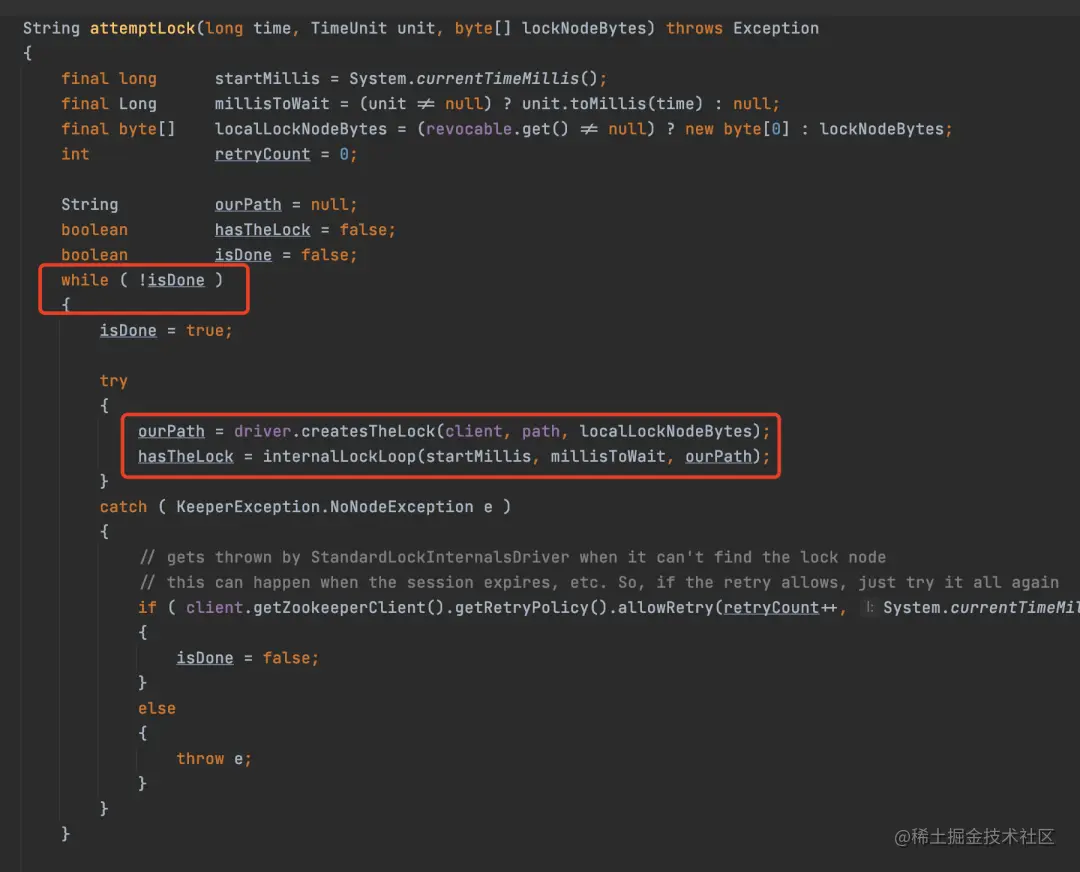
Task: Click the final Long type declaration
Action: pos(109,104)
